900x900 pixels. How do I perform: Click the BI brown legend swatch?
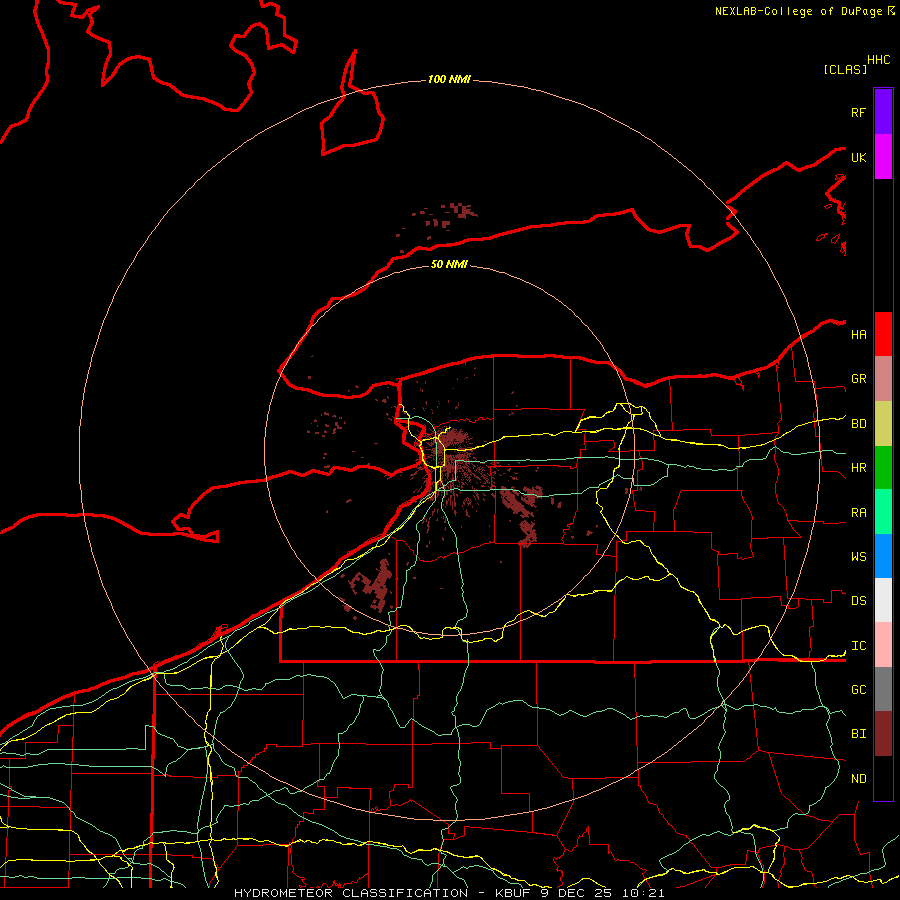883,734
